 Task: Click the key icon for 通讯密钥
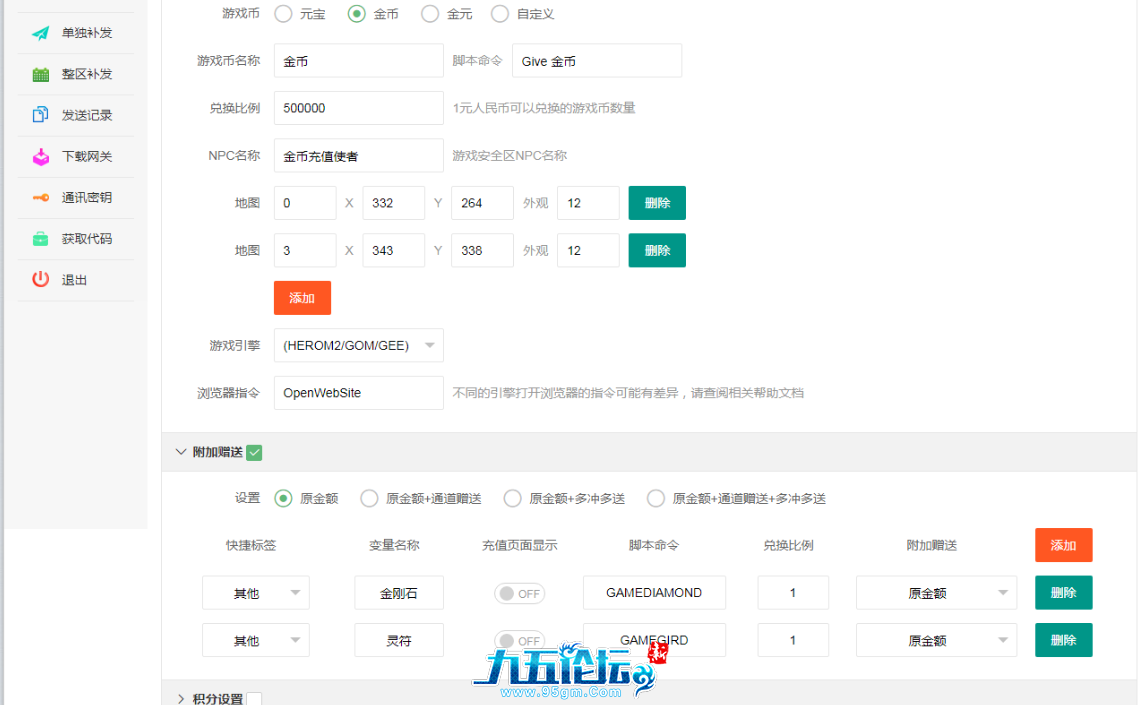point(40,198)
